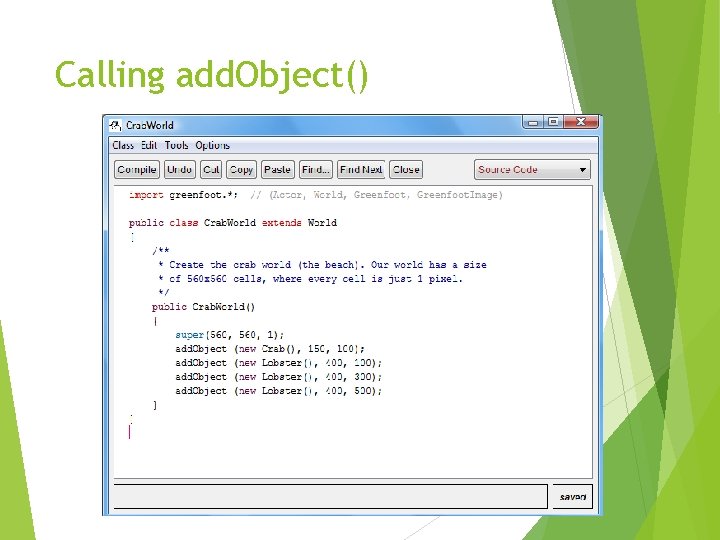Open the Class menu
This screenshot has width=720, height=540.
pos(123,145)
